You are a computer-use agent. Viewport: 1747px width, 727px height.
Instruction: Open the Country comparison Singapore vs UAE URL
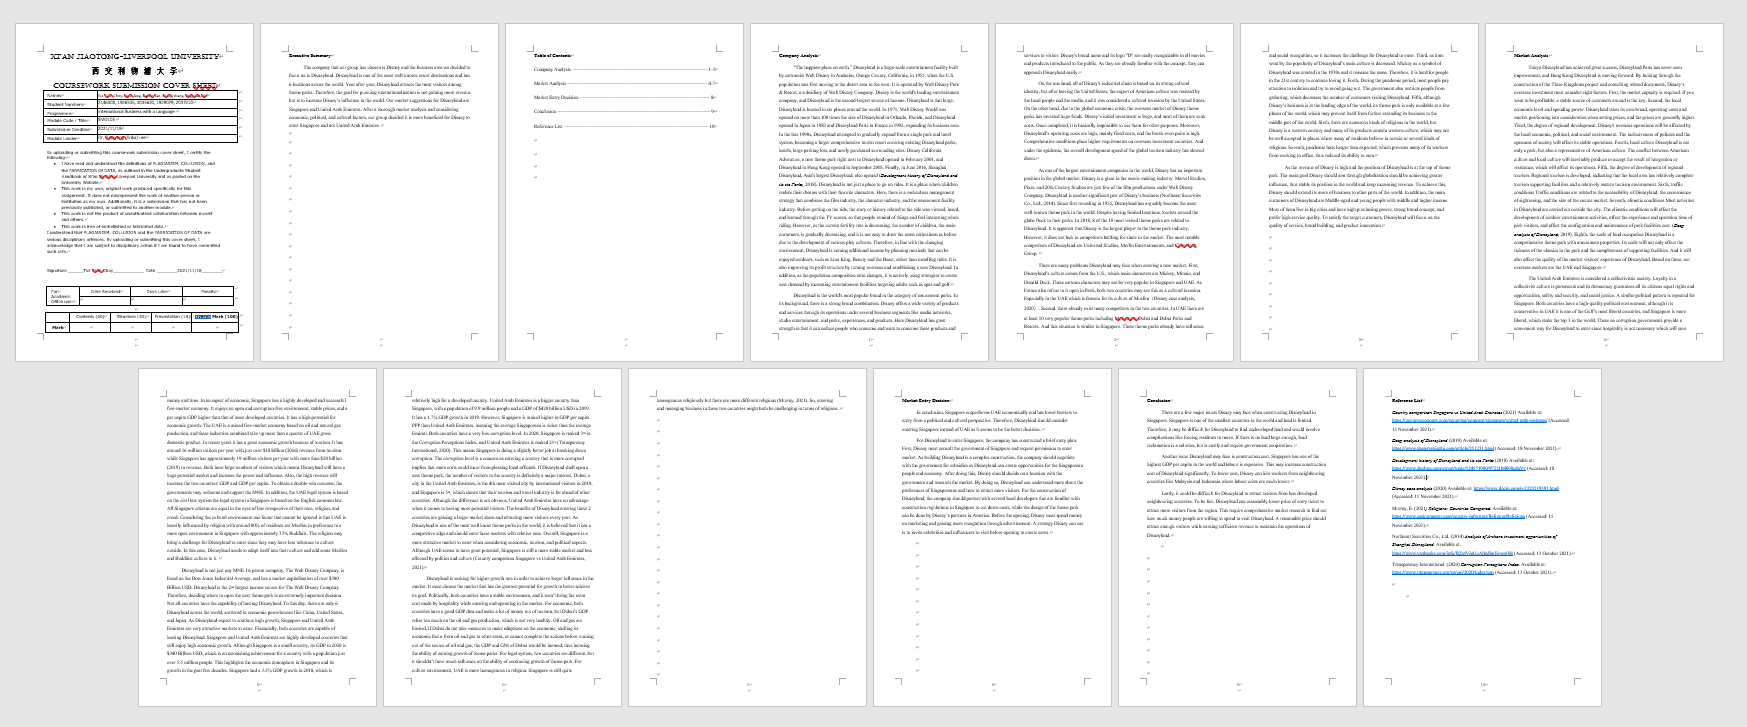[1470, 420]
